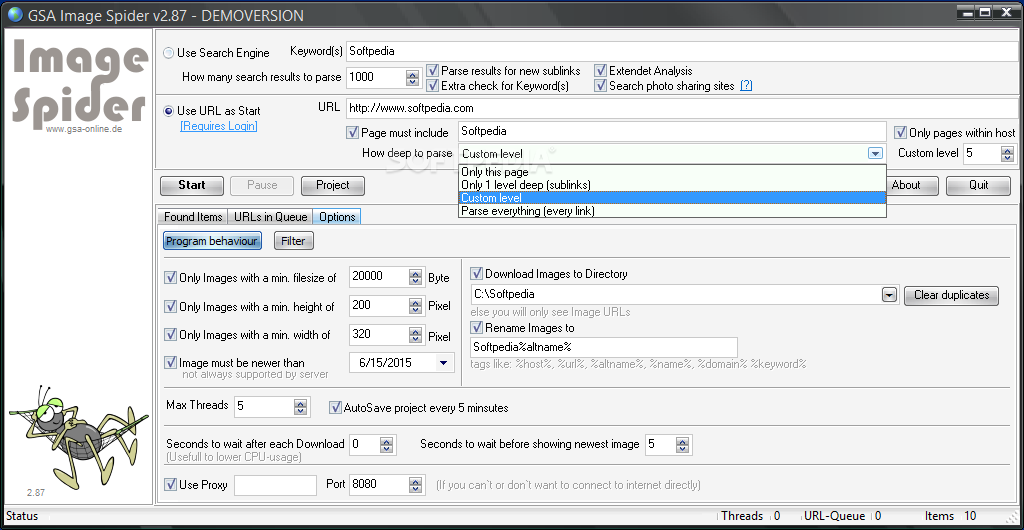Screen dimensions: 1024x530
Task: Adjust min. filesize spinner
Action: click(415, 277)
